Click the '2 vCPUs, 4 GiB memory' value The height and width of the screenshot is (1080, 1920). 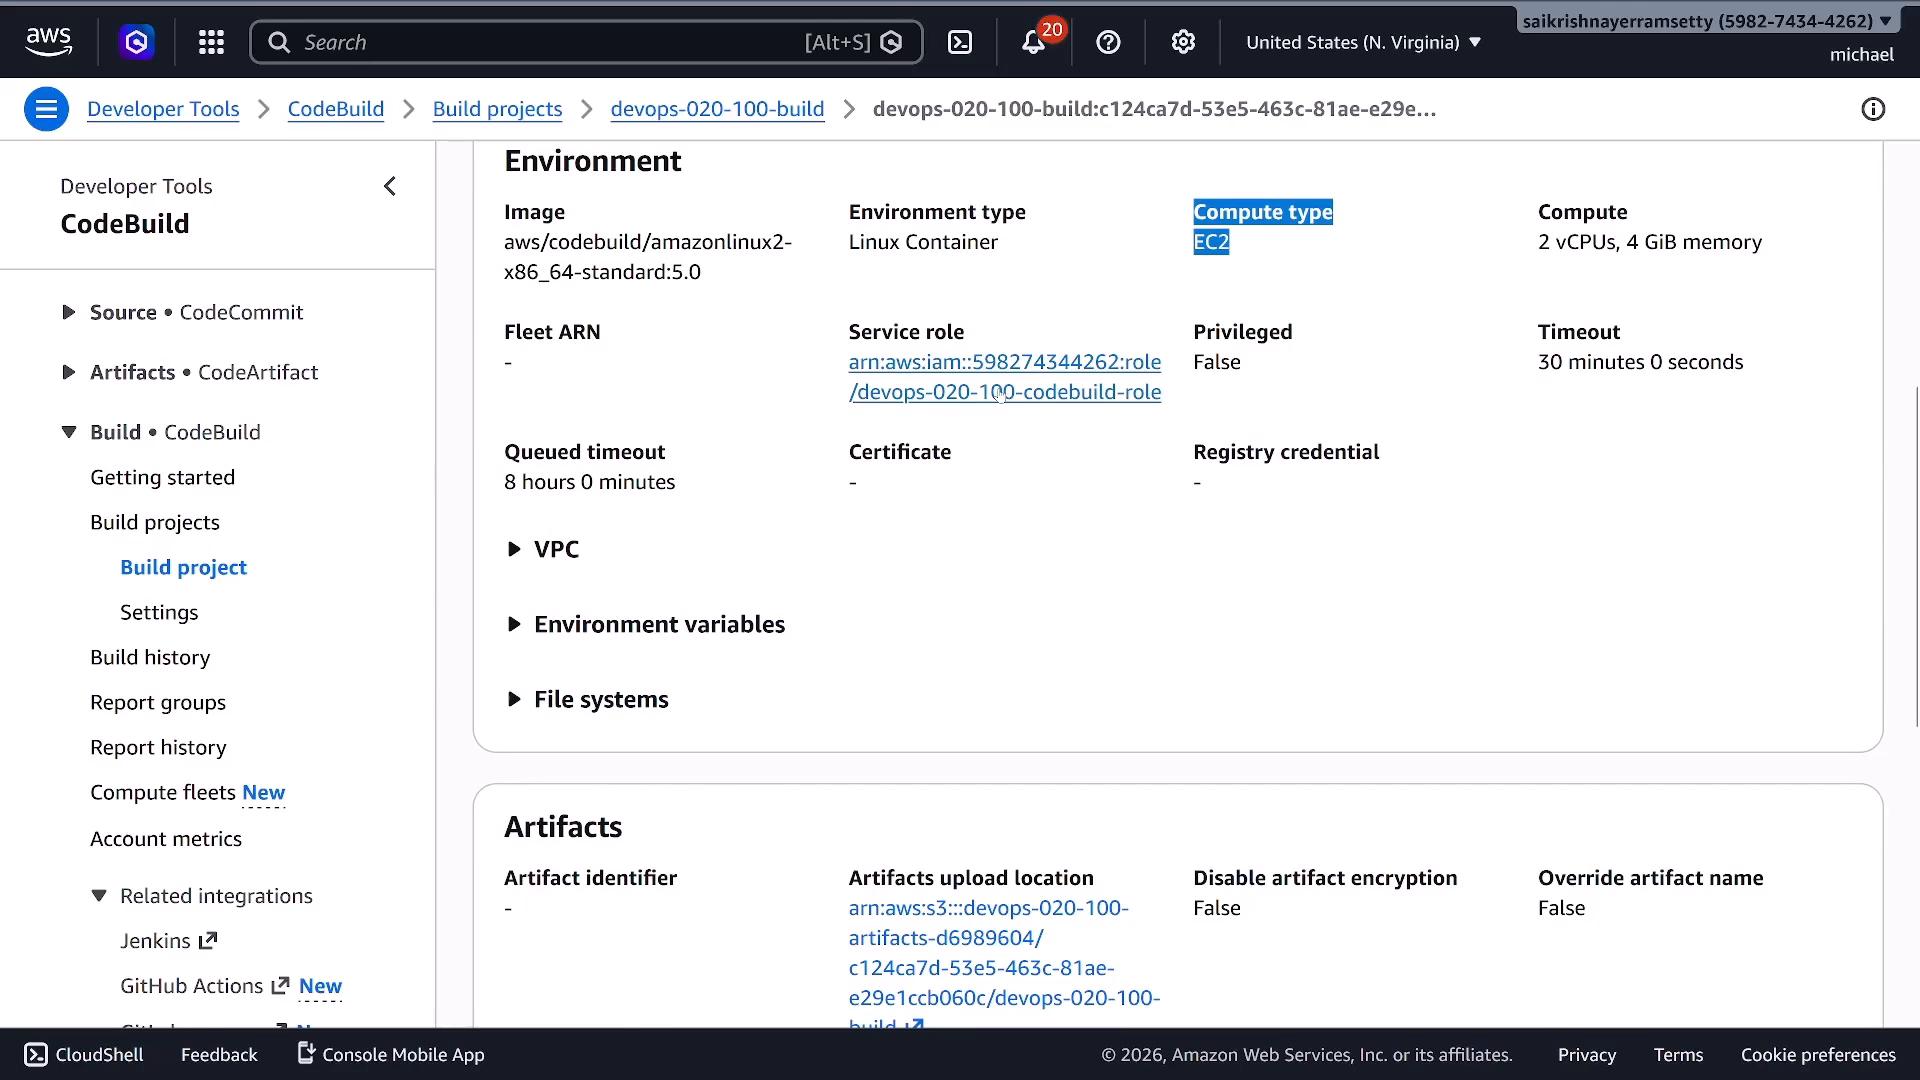(x=1650, y=242)
